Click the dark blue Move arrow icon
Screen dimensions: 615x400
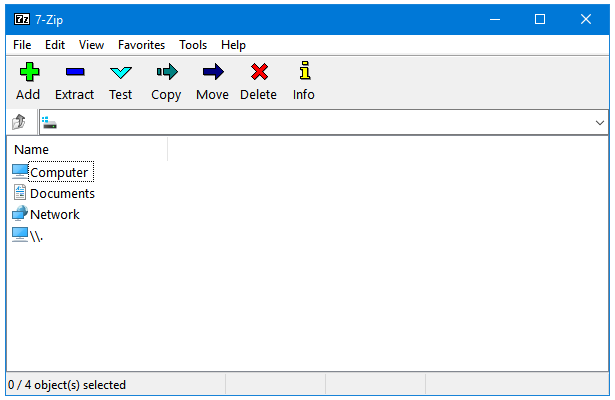tap(213, 72)
